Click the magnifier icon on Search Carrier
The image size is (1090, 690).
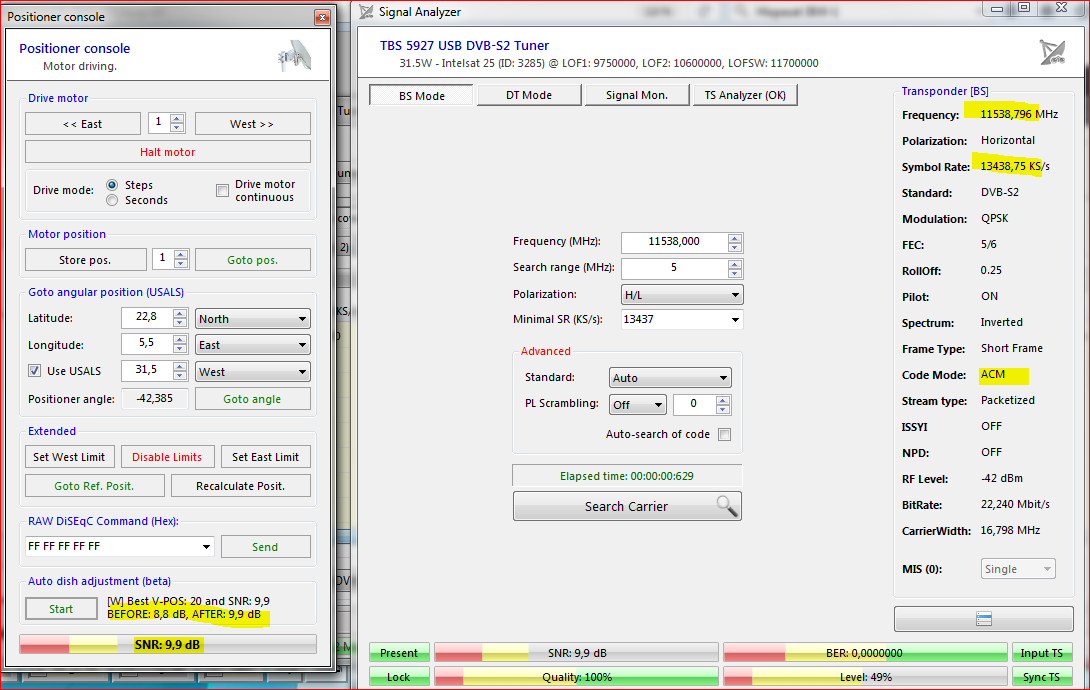click(x=726, y=506)
